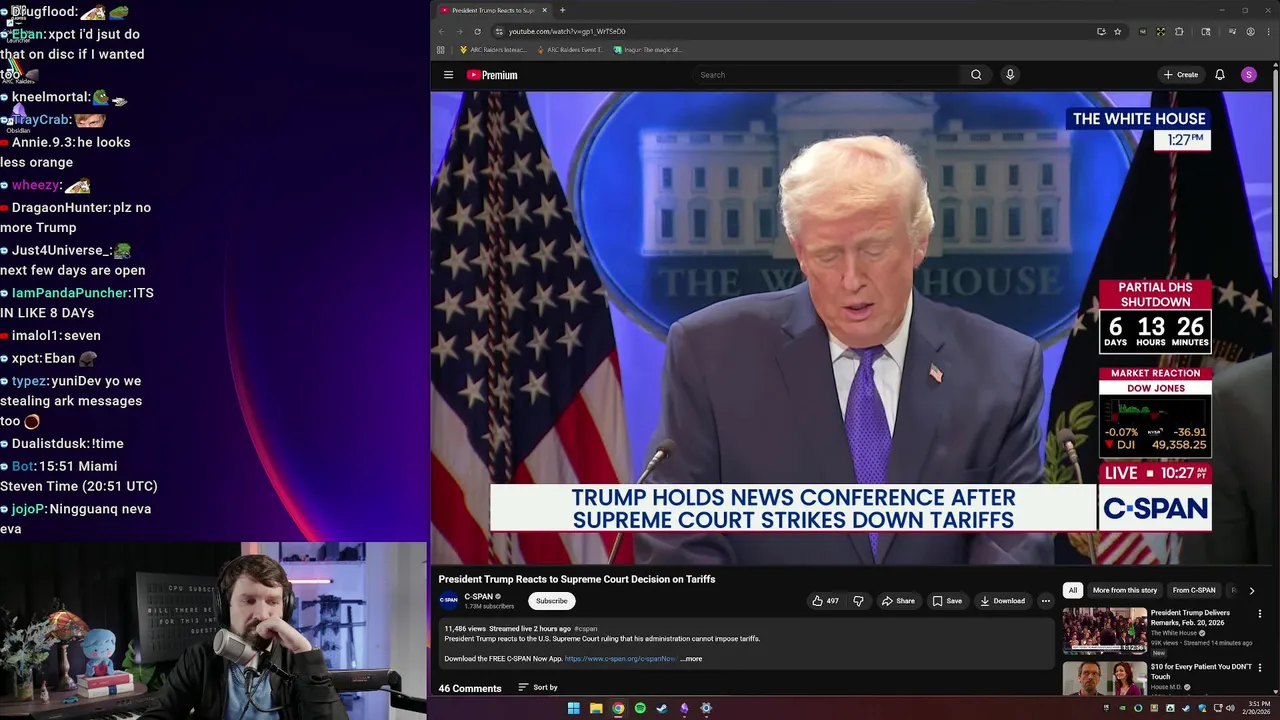Open a new browser tab with plus

coord(562,10)
